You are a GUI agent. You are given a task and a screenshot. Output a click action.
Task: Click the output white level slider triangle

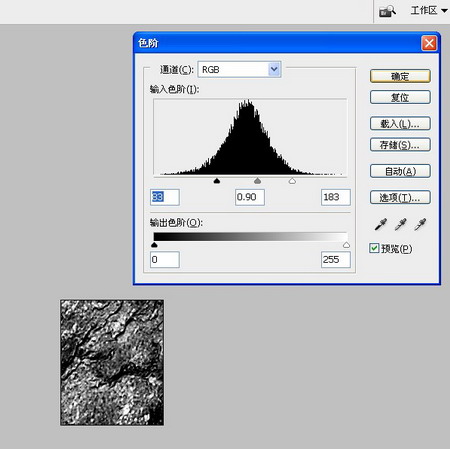click(x=346, y=245)
